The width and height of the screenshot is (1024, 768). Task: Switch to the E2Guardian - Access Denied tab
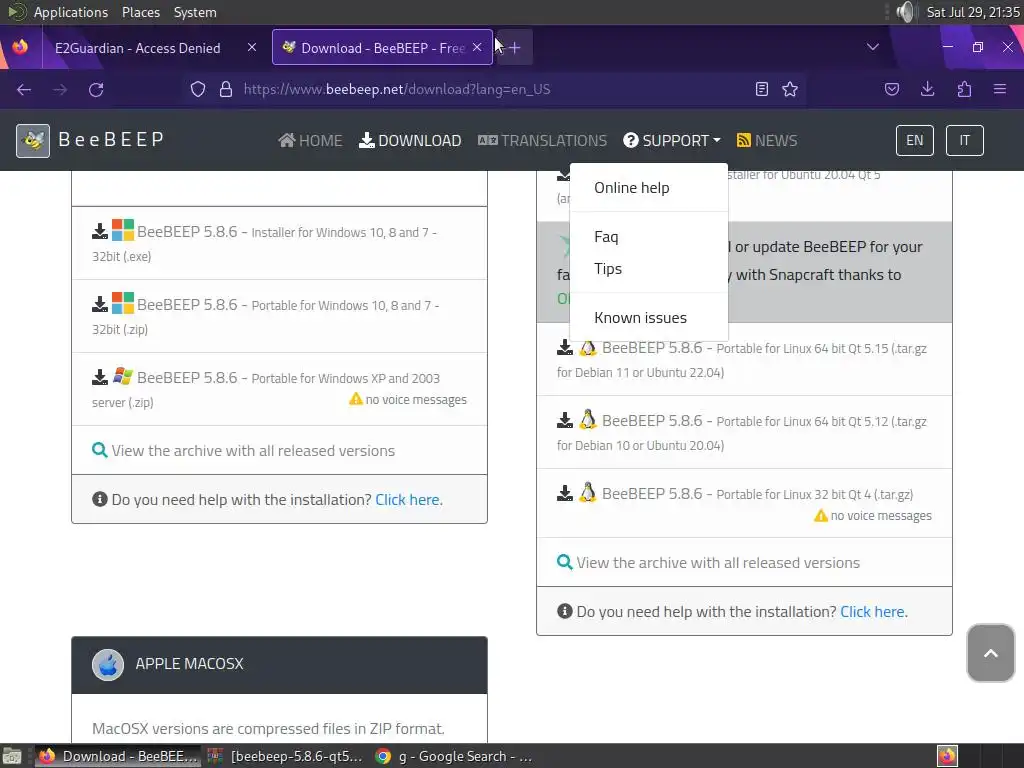tap(136, 48)
